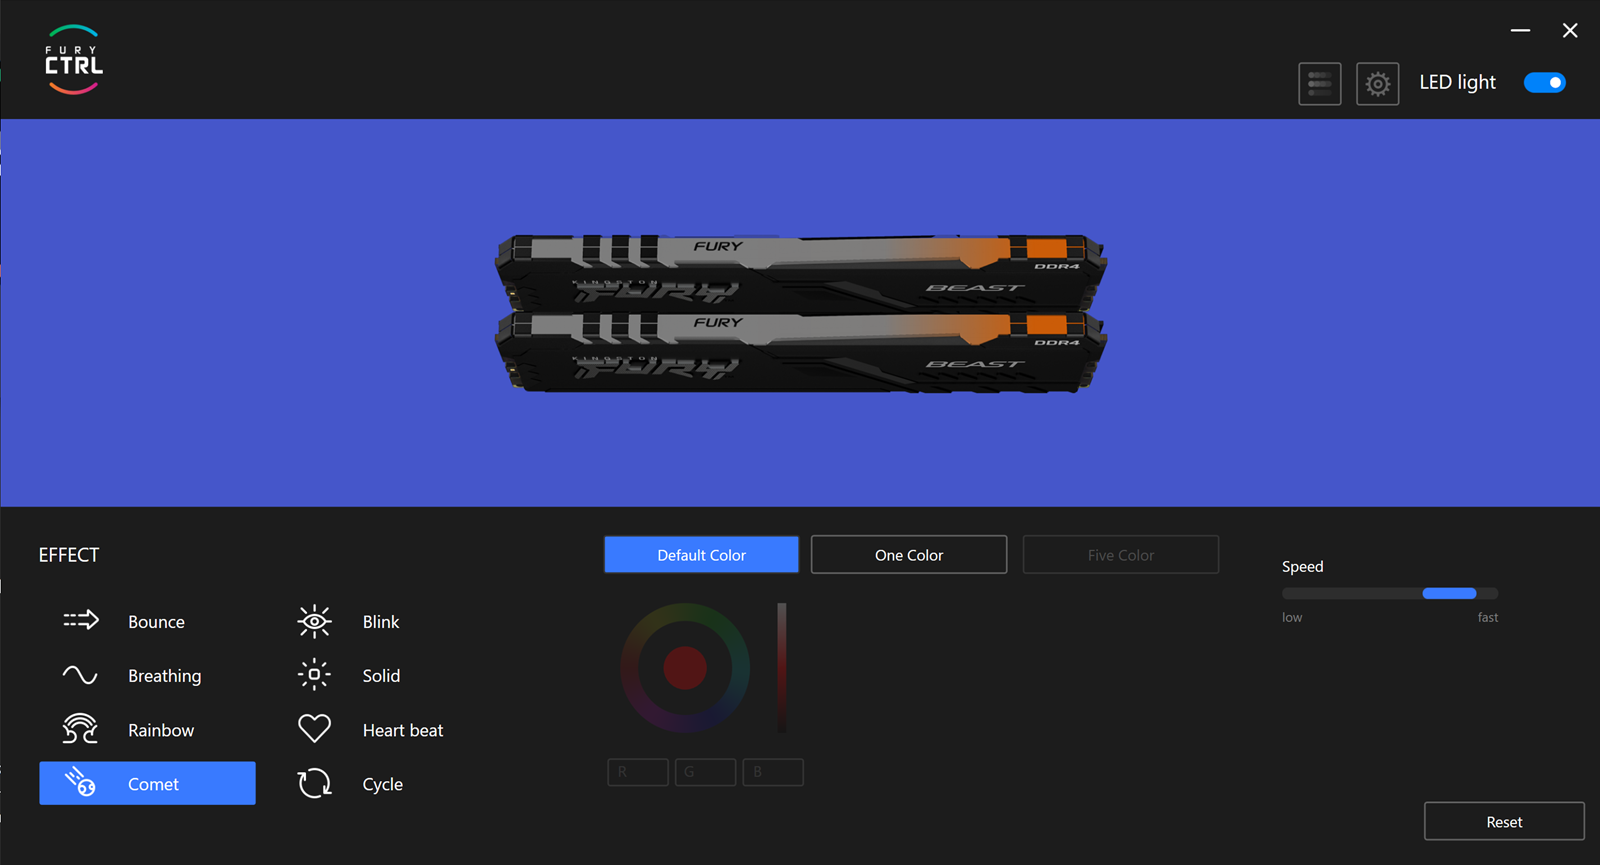Click the Heart beat heart icon
This screenshot has height=865, width=1600.
[x=314, y=728]
